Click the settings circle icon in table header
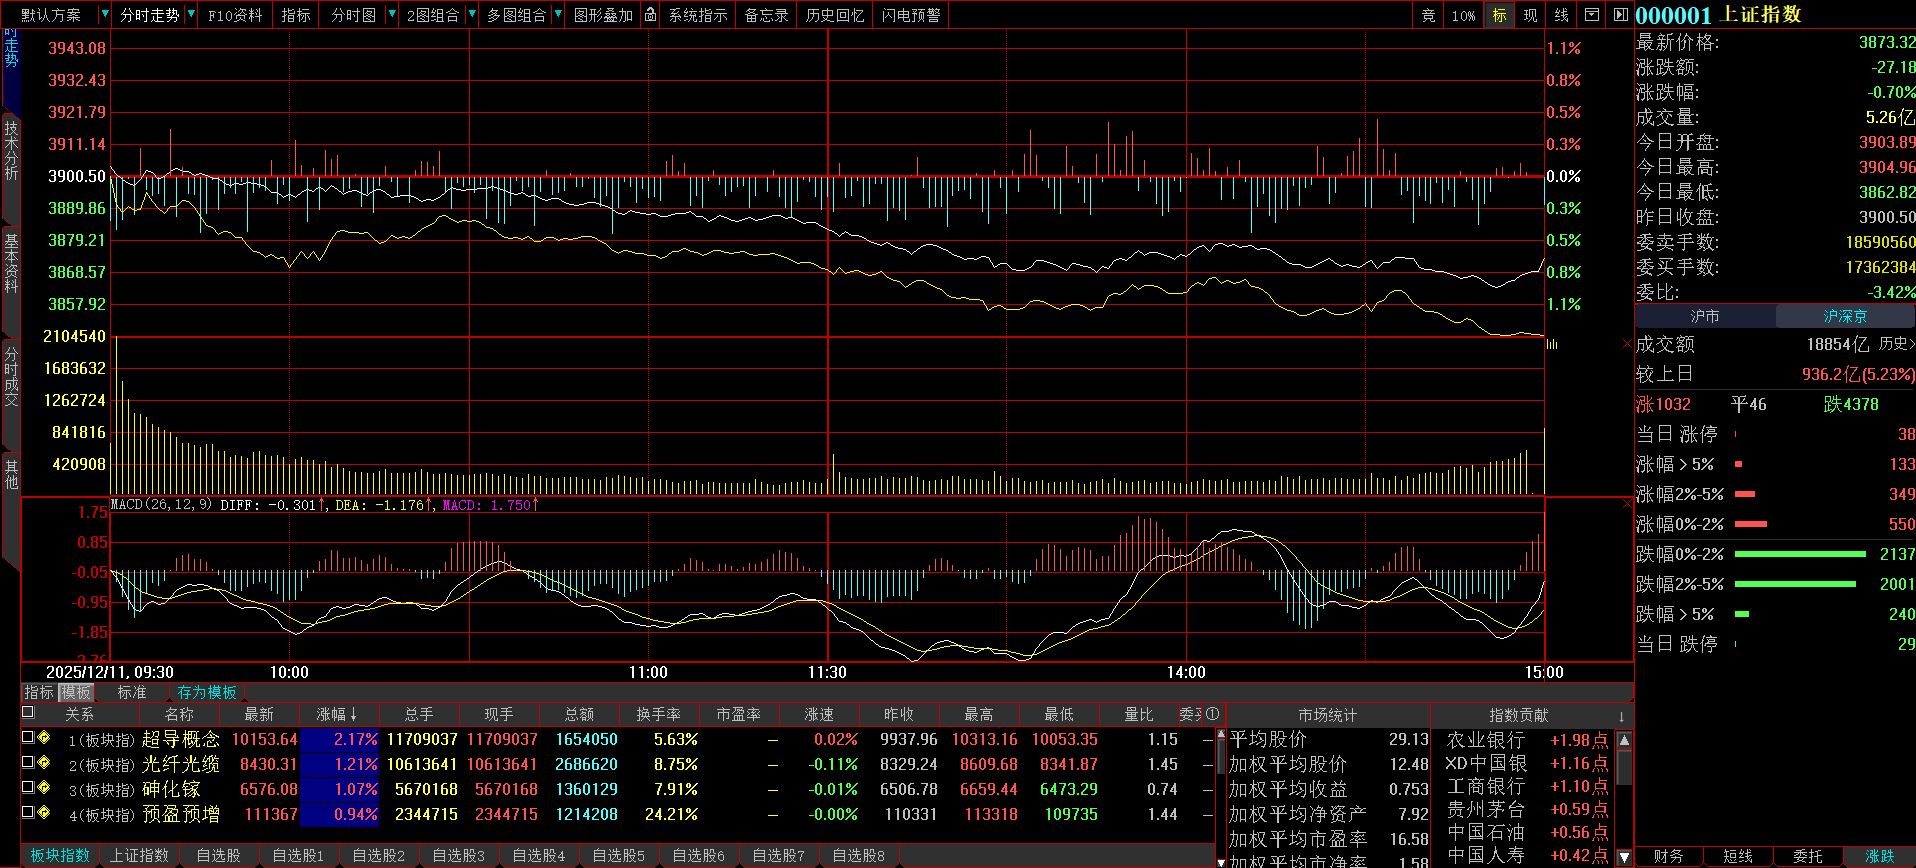 click(x=1213, y=714)
